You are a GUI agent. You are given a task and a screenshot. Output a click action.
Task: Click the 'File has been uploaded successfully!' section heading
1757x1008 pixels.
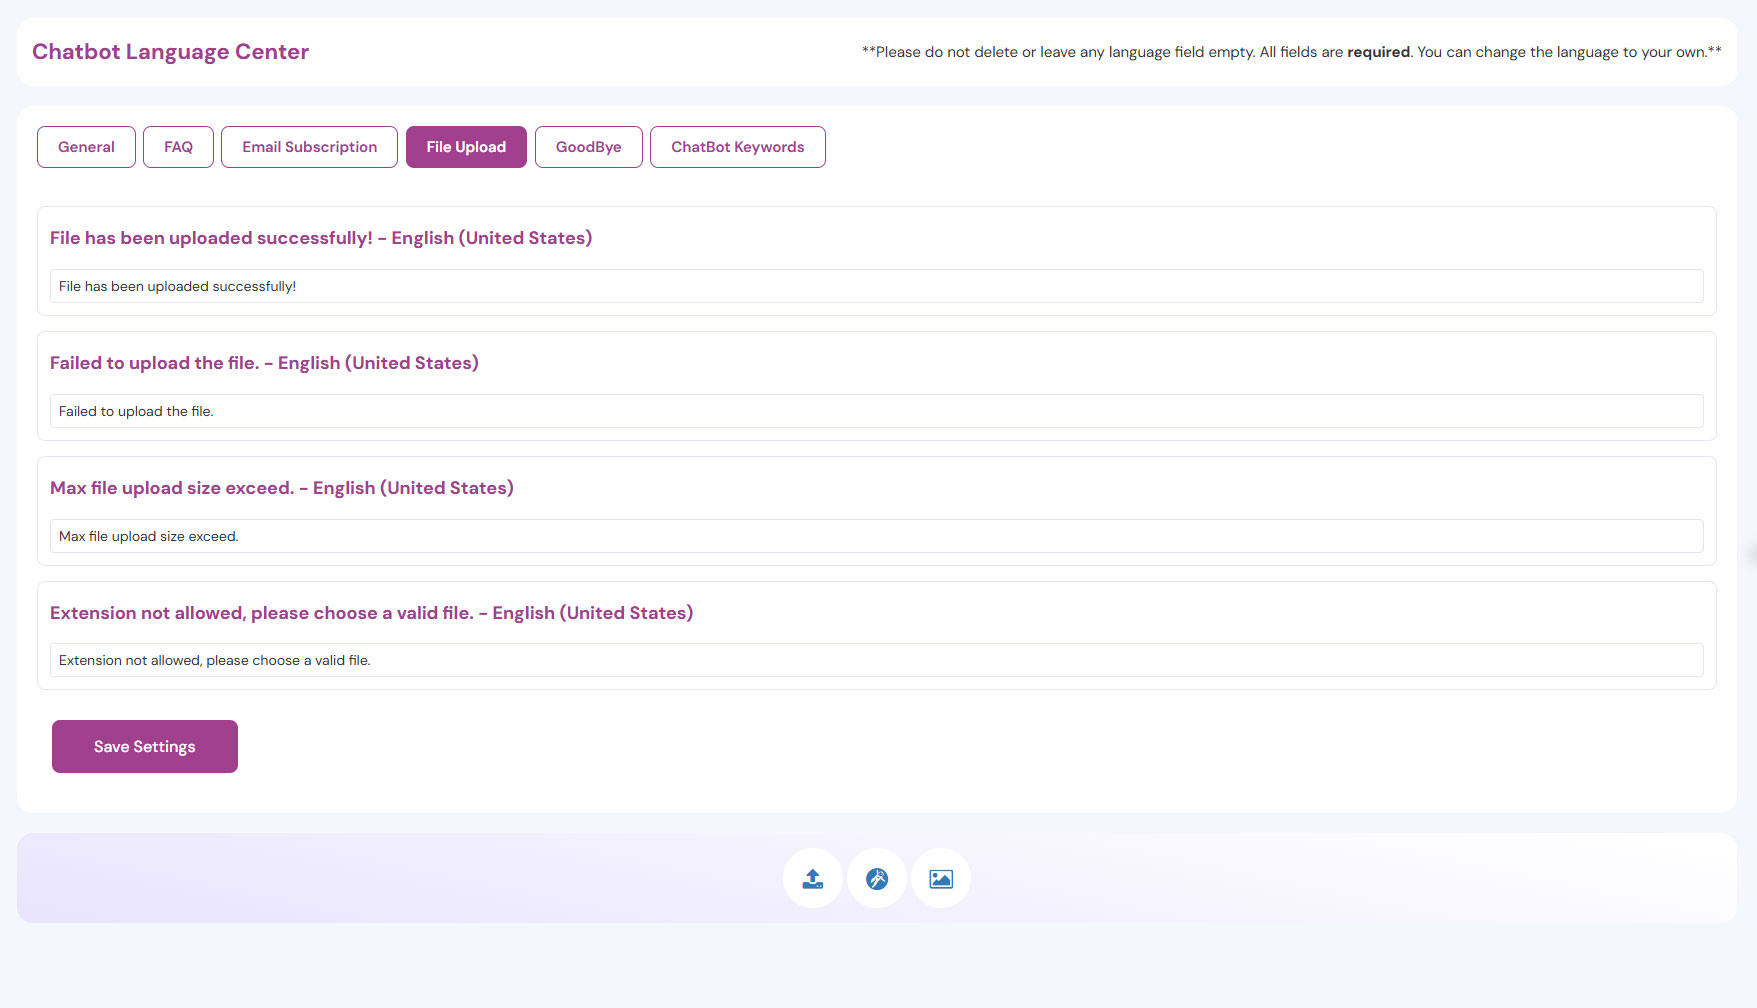pos(321,238)
